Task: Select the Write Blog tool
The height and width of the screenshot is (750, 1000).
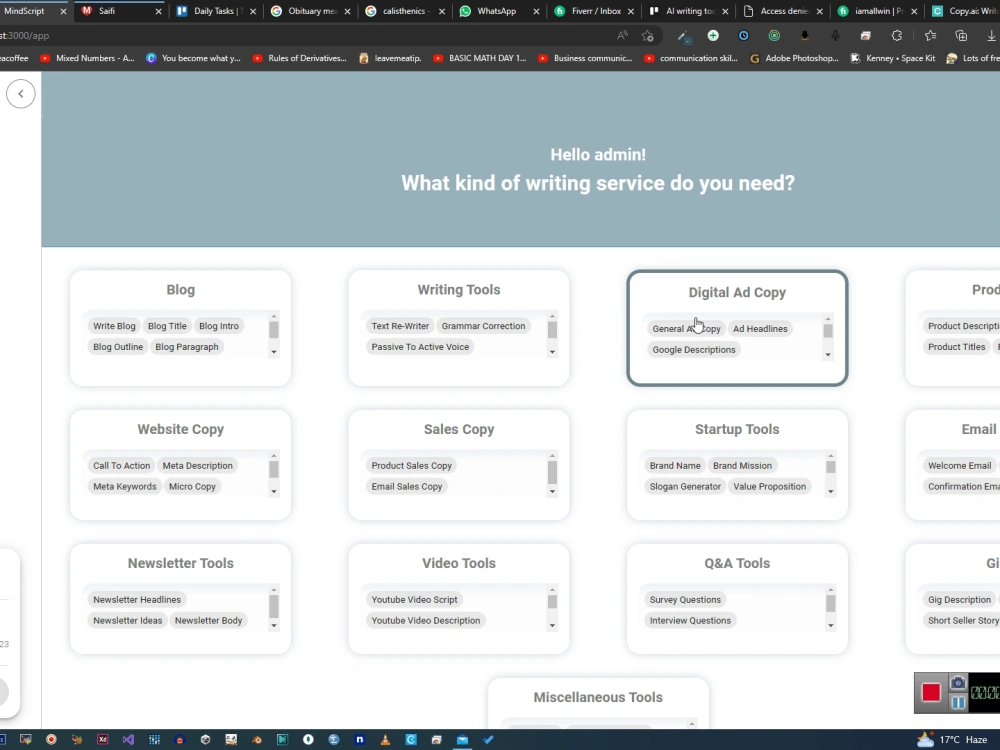Action: tap(114, 326)
